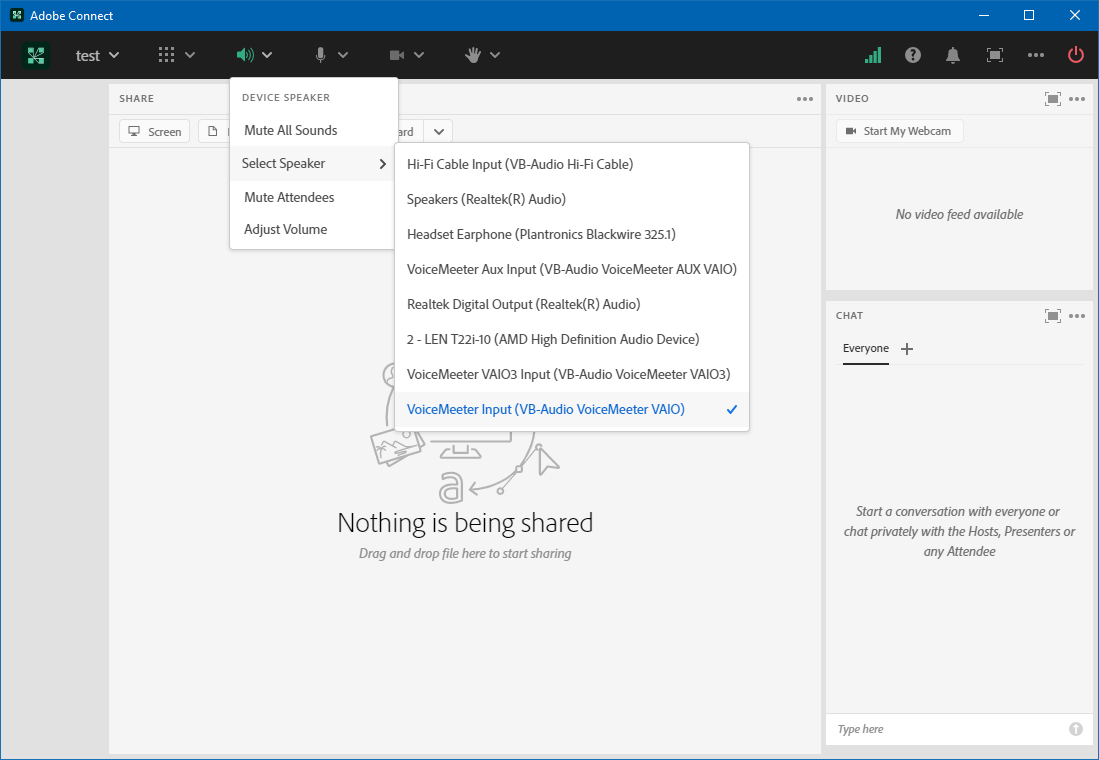This screenshot has height=760, width=1099.
Task: Maximize the Chat pod
Action: pos(1053,315)
